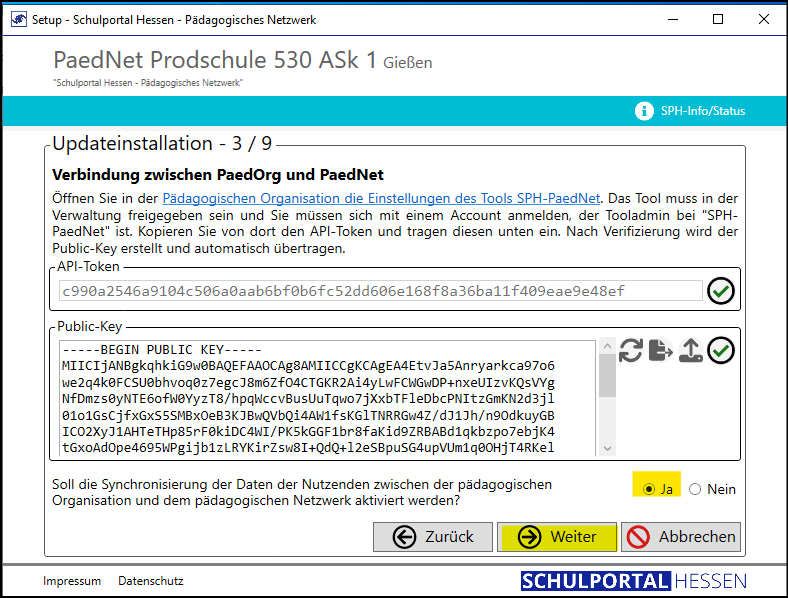788x598 pixels.
Task: Select the Nein radio button
Action: [695, 489]
